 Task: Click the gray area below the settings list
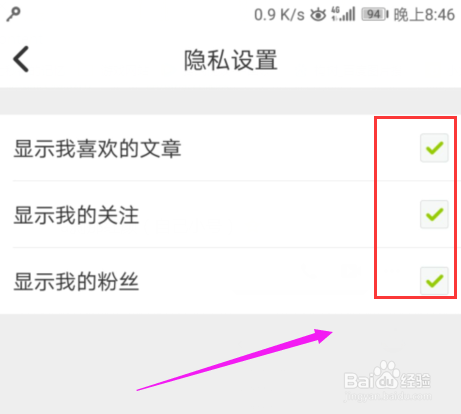(230, 364)
